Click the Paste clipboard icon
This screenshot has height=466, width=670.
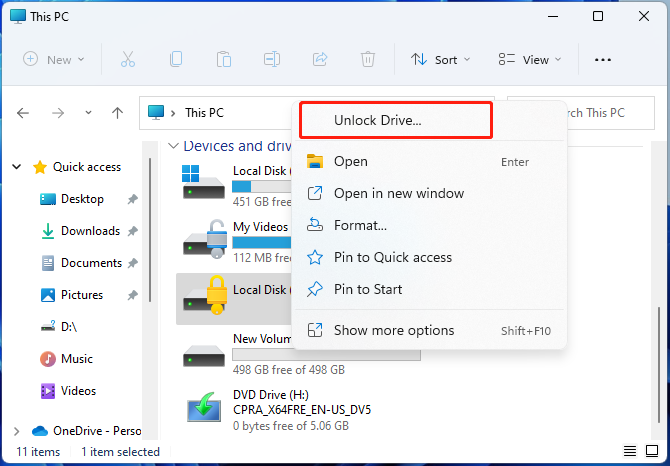tap(223, 59)
